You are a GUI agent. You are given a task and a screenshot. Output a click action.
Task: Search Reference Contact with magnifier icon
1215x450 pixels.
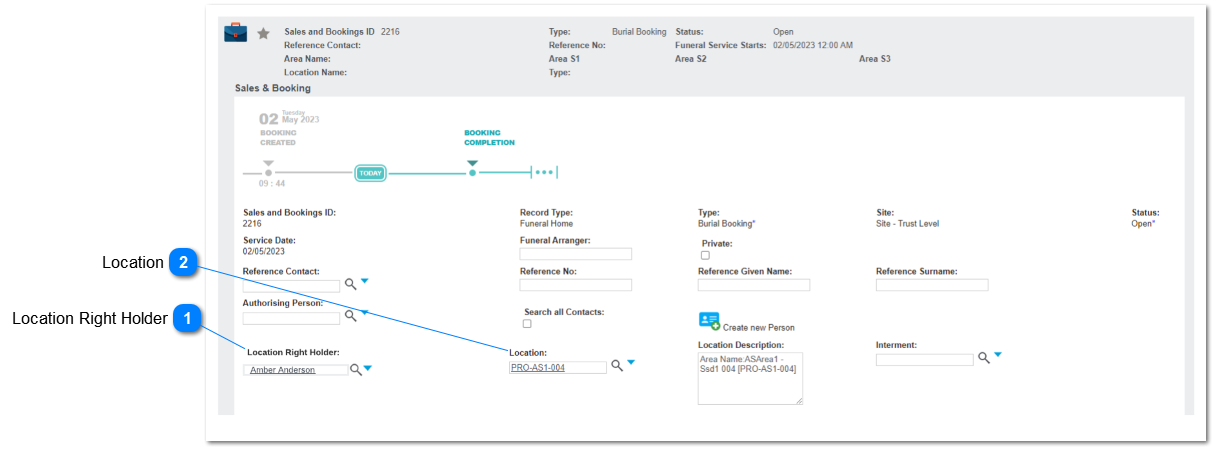point(351,284)
